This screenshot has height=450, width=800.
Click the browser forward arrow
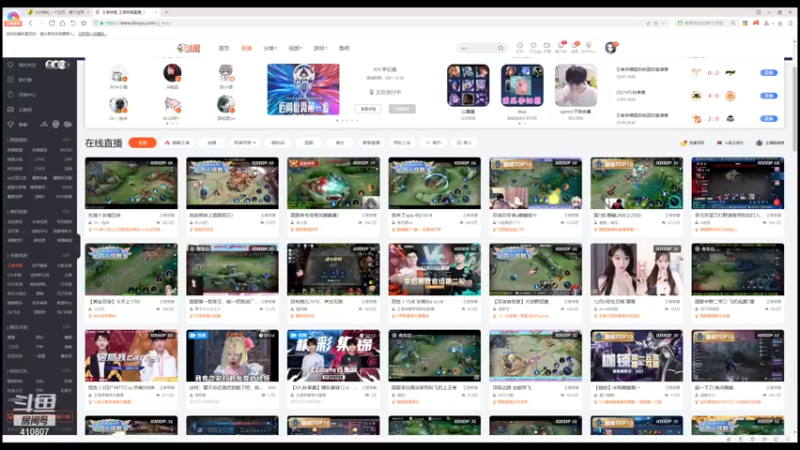click(x=41, y=23)
